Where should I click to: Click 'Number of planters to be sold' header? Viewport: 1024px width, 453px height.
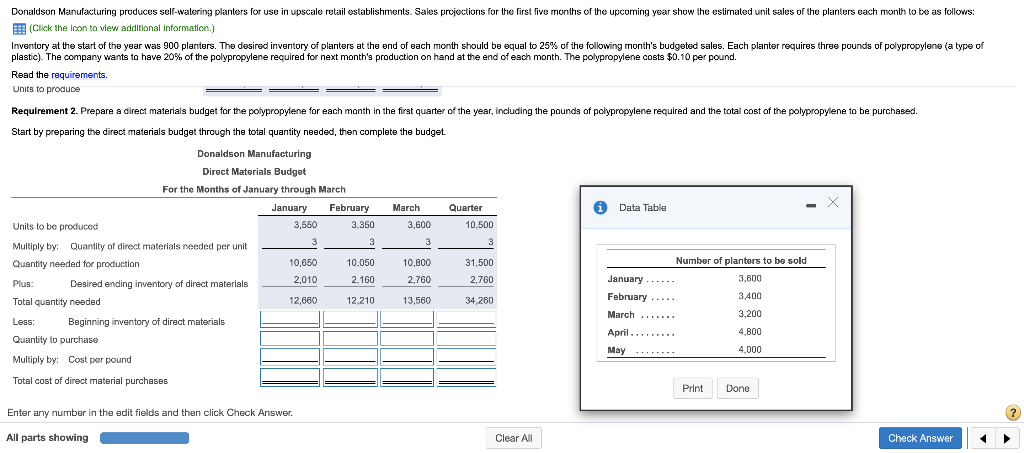[741, 260]
